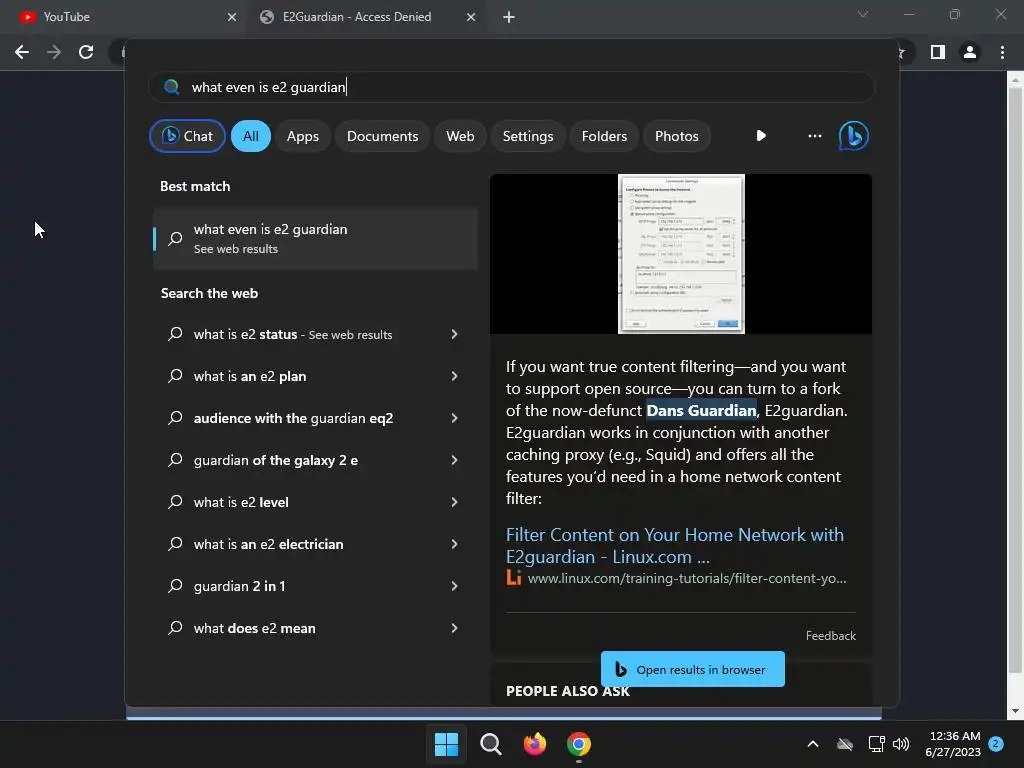The image size is (1024, 768).
Task: Click into the search text box
Action: tap(512, 87)
